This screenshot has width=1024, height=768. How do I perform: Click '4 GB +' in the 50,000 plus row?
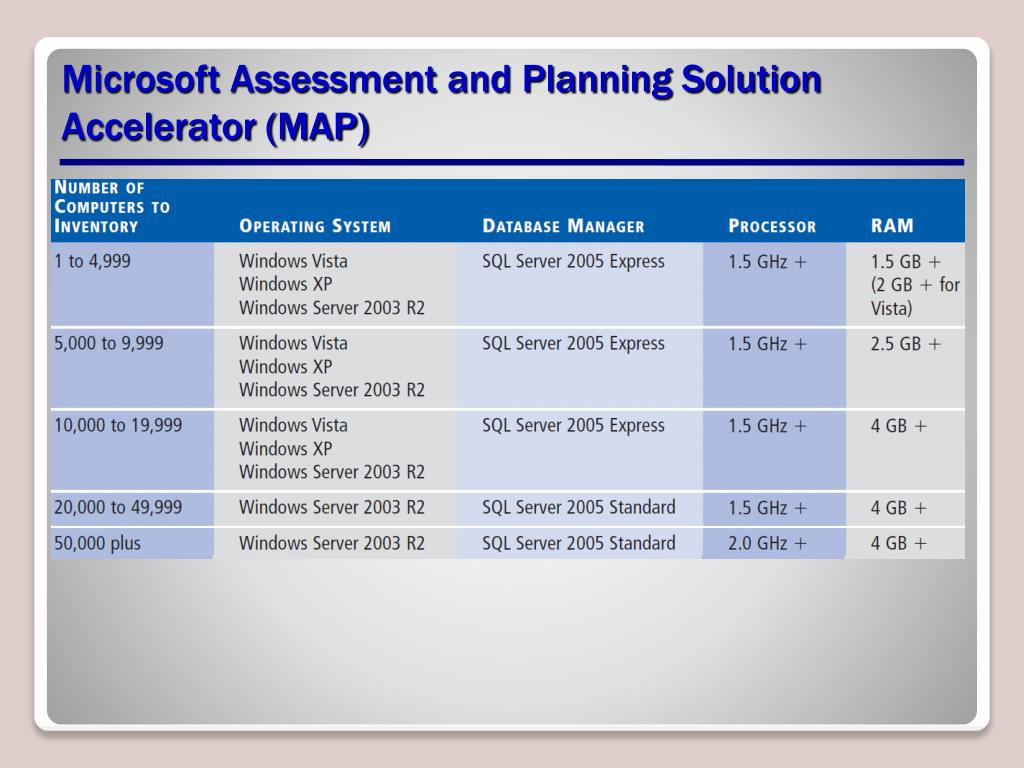899,543
